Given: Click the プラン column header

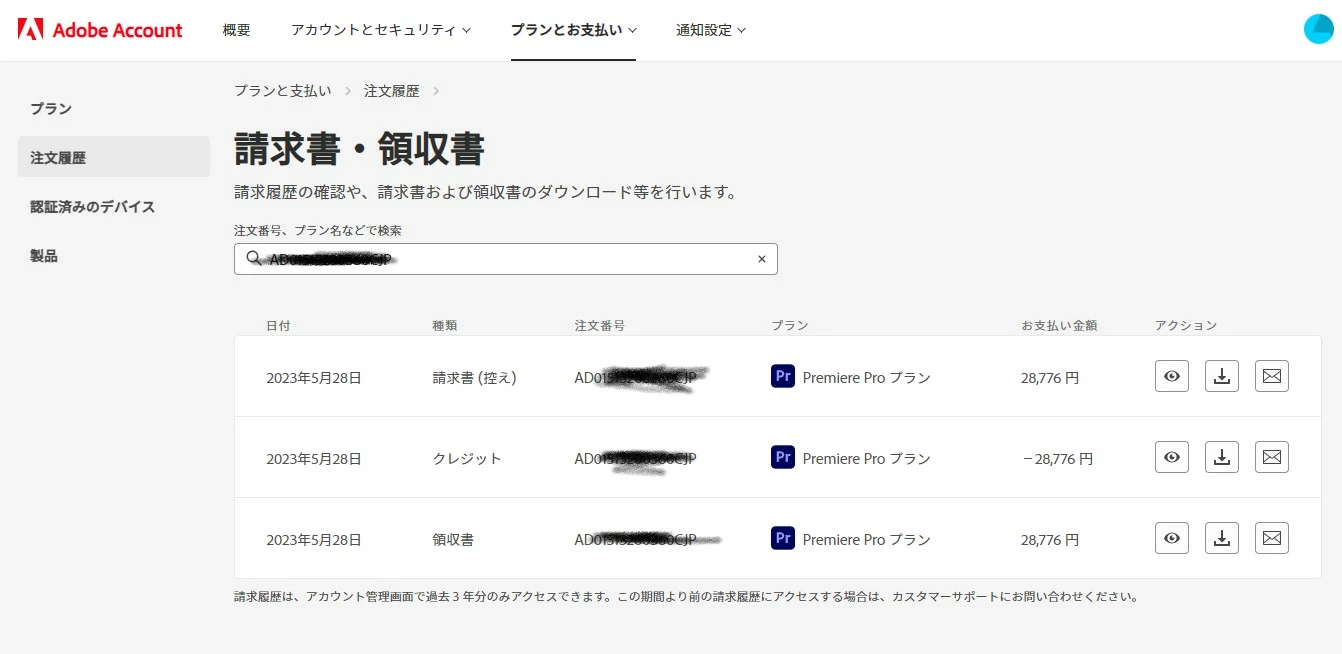Looking at the screenshot, I should click(790, 326).
